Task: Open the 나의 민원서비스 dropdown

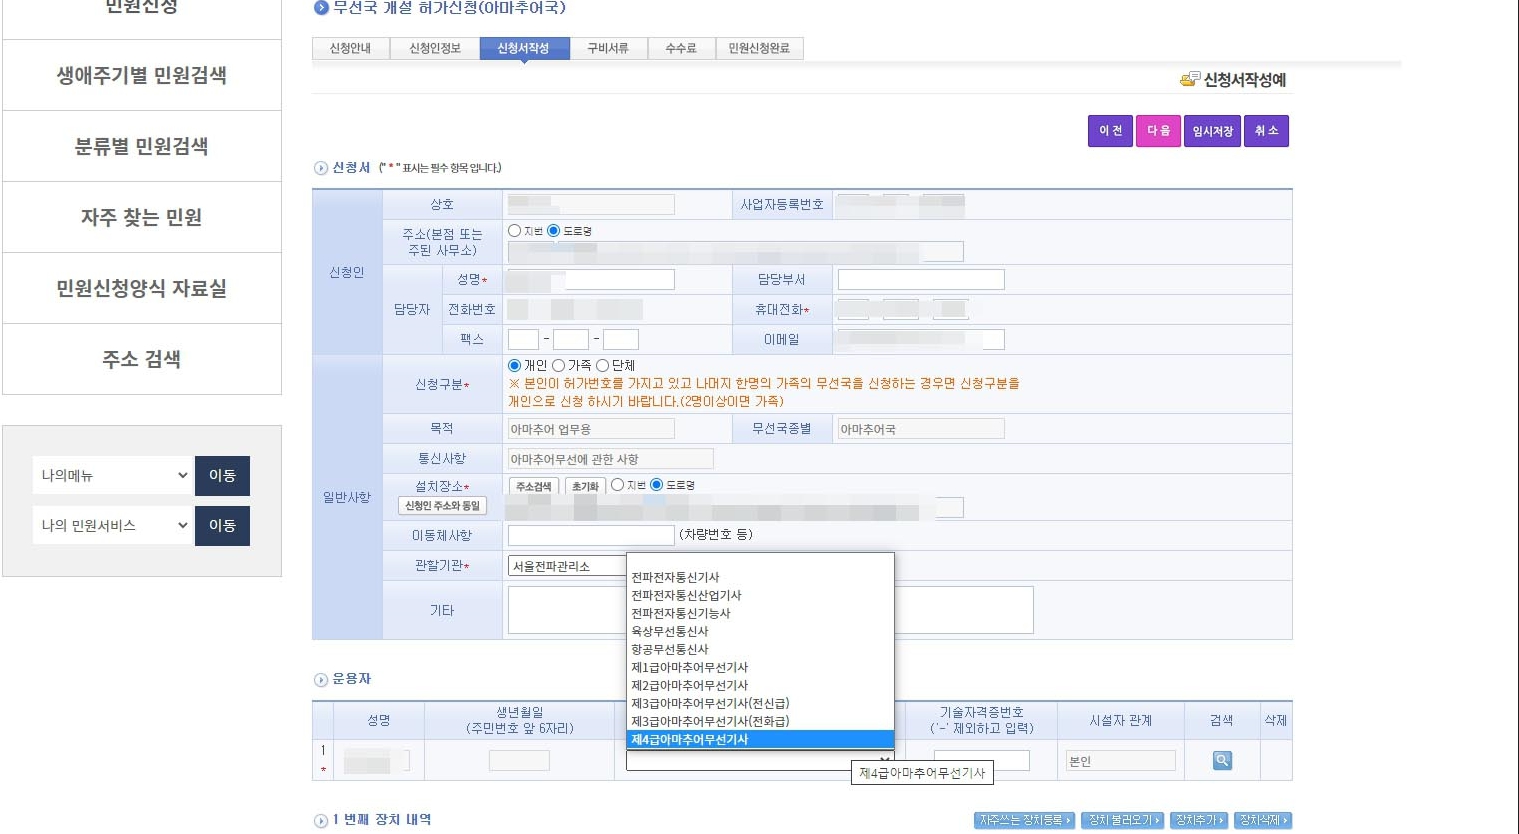Action: 112,525
